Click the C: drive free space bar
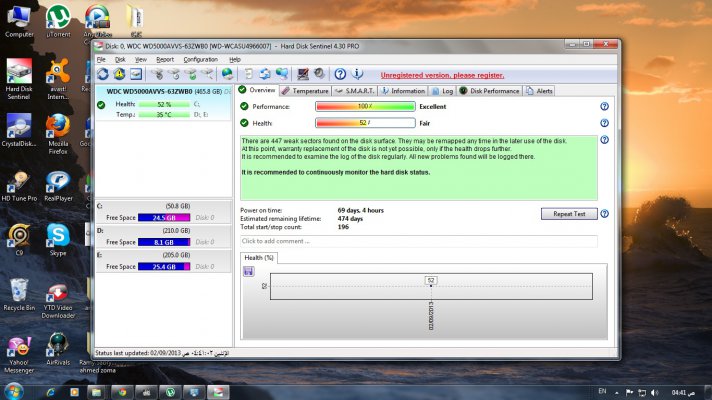Screen dimensions: 712x400 click(x=164, y=217)
